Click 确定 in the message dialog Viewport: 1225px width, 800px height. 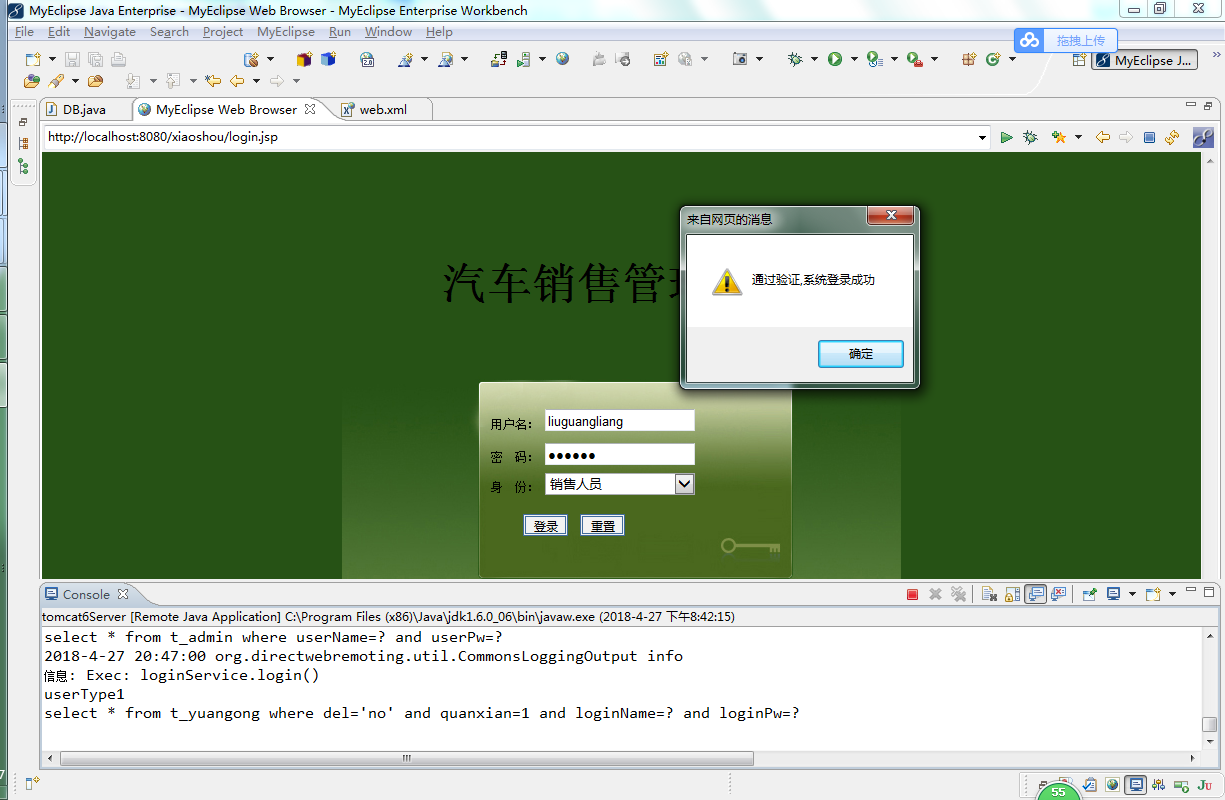(861, 354)
